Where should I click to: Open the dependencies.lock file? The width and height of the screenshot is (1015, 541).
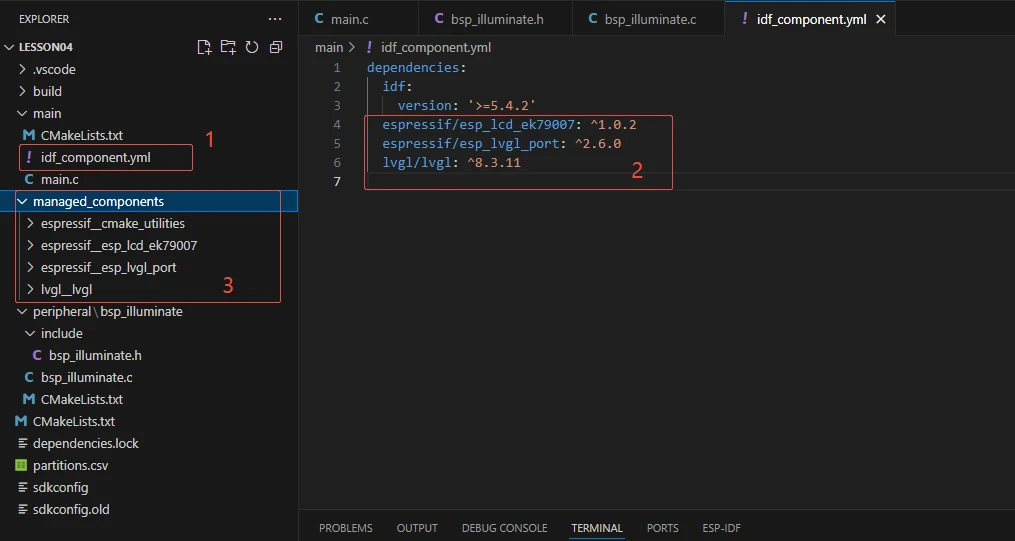pos(85,443)
